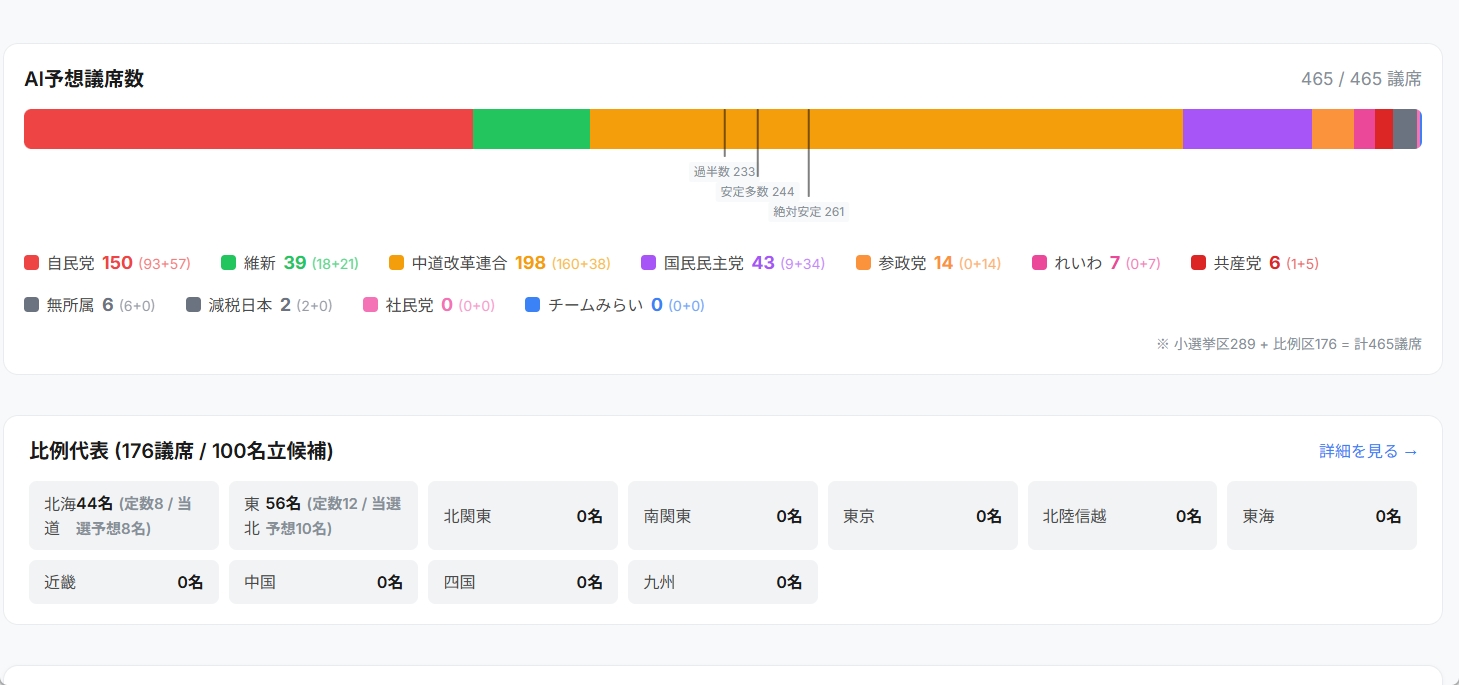Click the 安定多数 244 threshold label
The height and width of the screenshot is (685, 1459).
757,192
